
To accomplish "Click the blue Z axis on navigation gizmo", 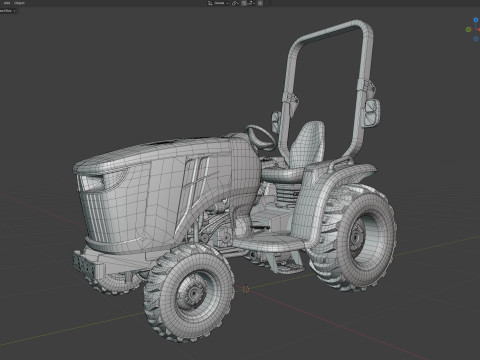I will [x=476, y=20].
